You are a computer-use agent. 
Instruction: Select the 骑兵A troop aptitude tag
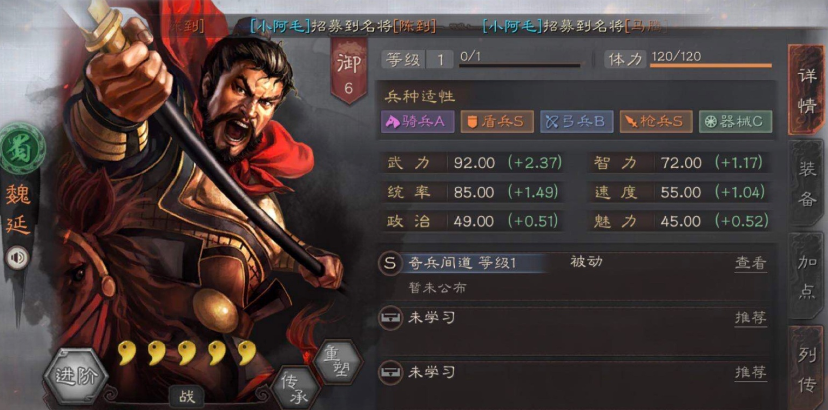[x=417, y=122]
